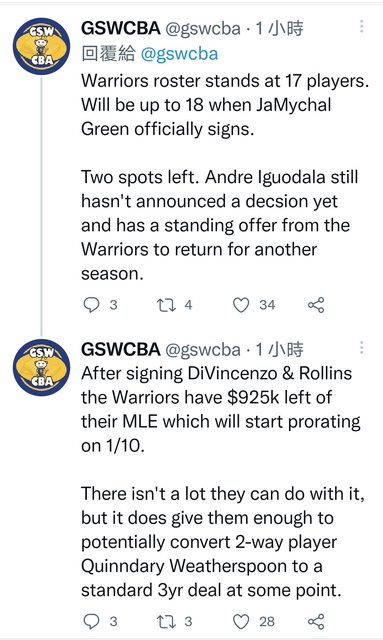Screen dimensions: 383x640
Task: View GSWCBA avatar on first tweet
Action: point(41,46)
